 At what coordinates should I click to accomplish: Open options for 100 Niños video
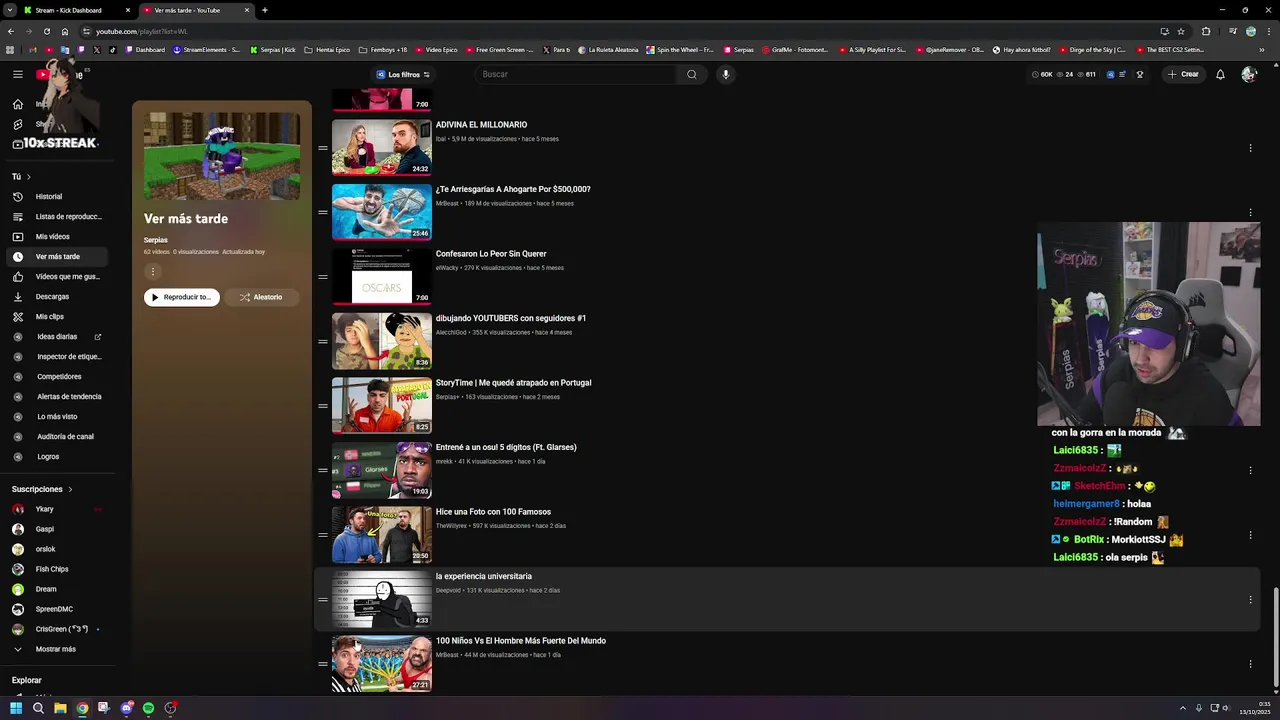[x=1250, y=664]
